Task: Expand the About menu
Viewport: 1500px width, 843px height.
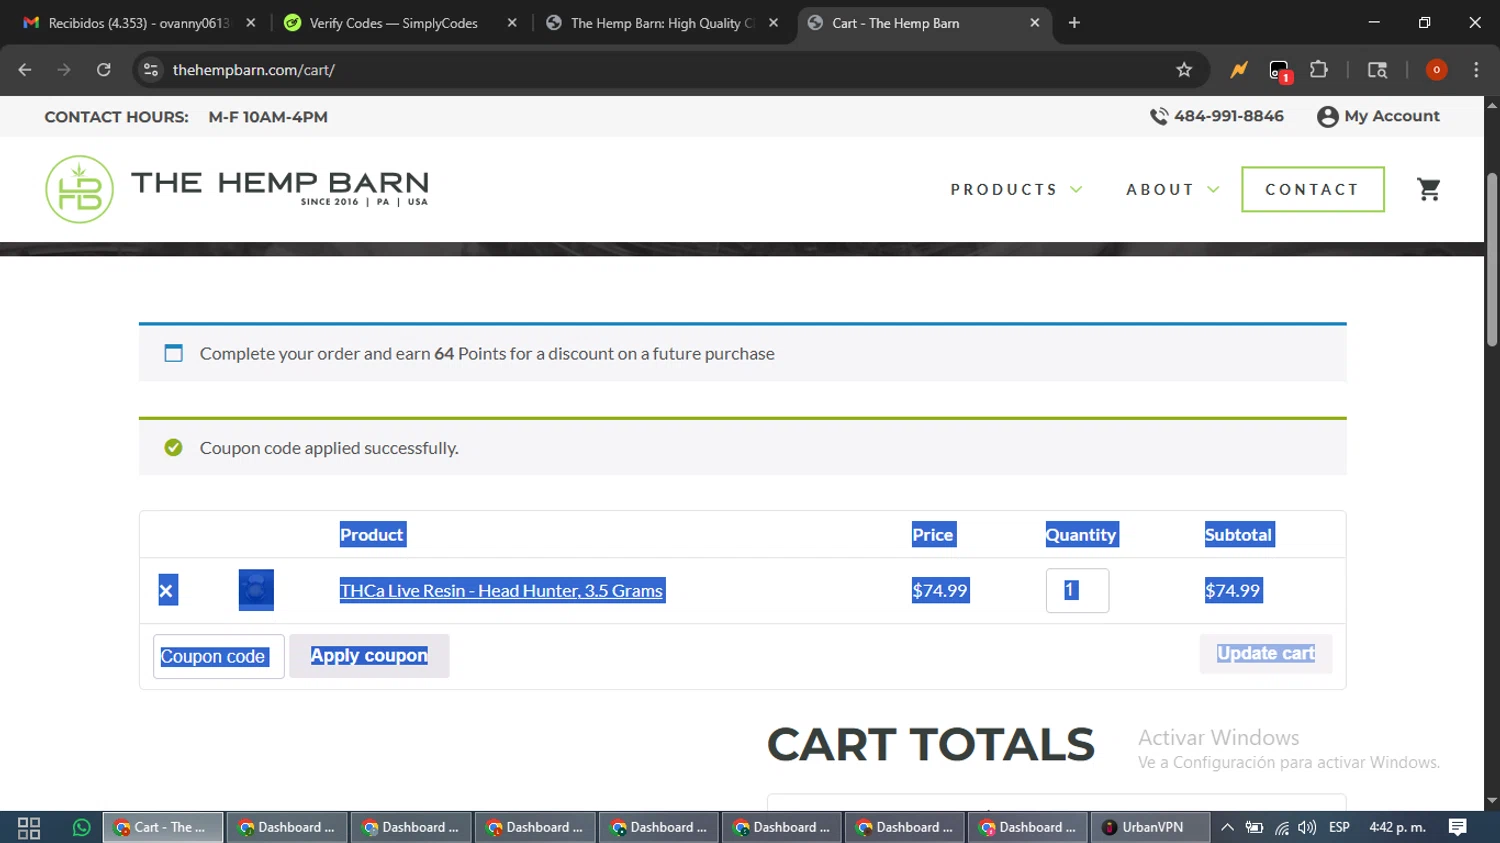Action: tap(1172, 189)
